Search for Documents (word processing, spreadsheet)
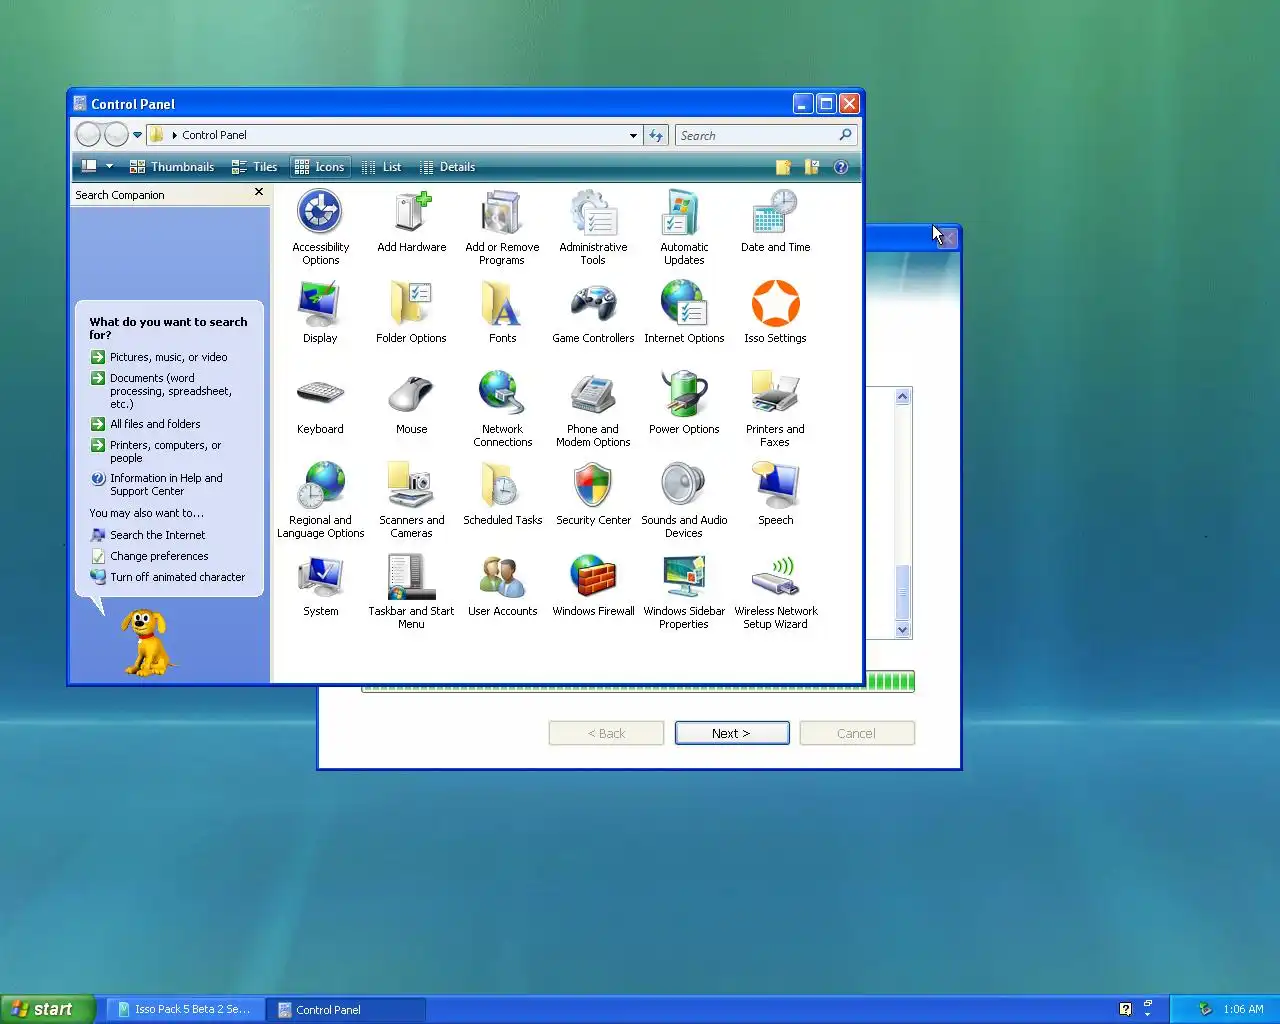This screenshot has height=1024, width=1280. [162, 391]
